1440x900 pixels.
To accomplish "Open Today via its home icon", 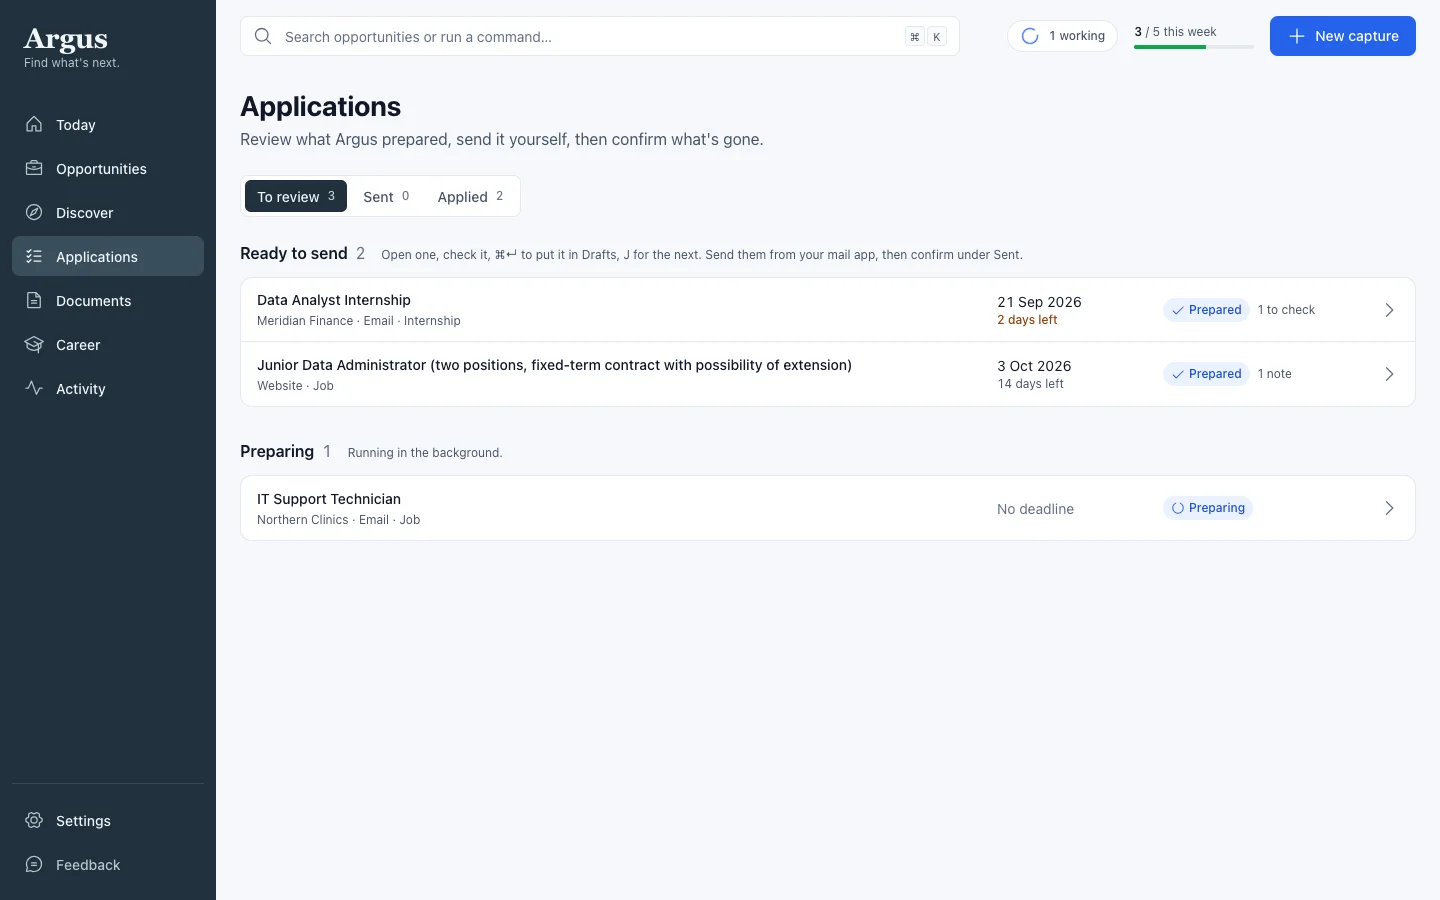I will tap(34, 124).
